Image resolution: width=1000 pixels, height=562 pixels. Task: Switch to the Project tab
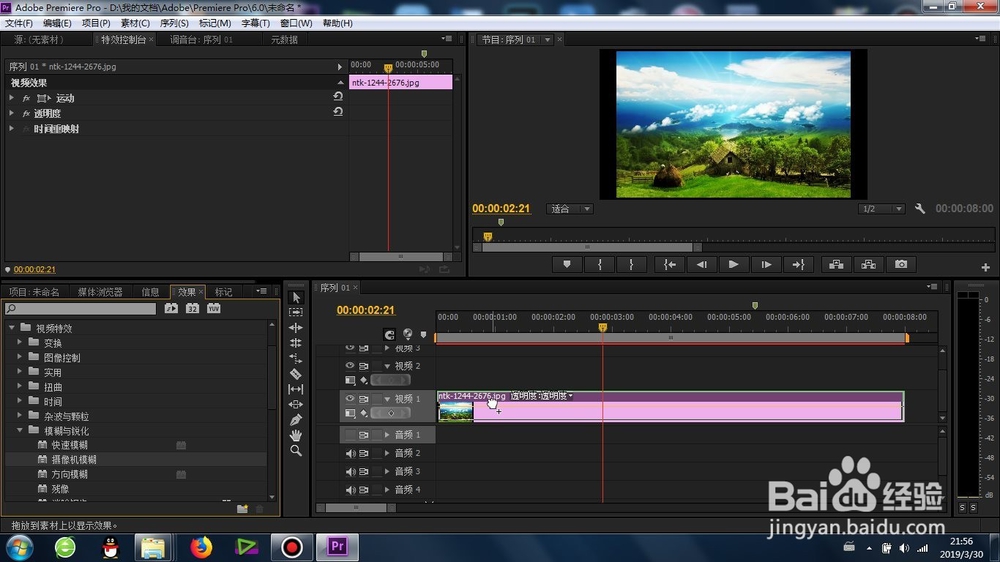point(34,292)
